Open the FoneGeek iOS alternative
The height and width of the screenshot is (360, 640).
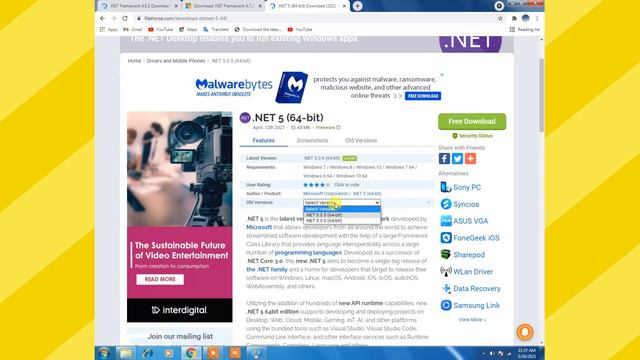tap(470, 238)
